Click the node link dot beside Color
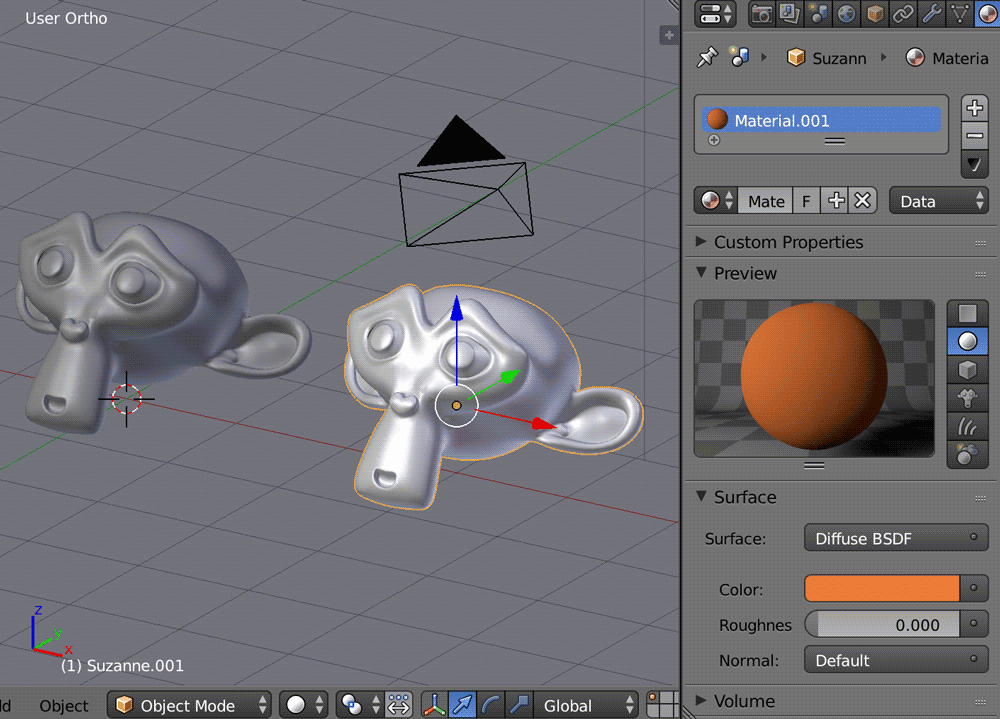Screen dimensions: 1000x719 click(974, 589)
